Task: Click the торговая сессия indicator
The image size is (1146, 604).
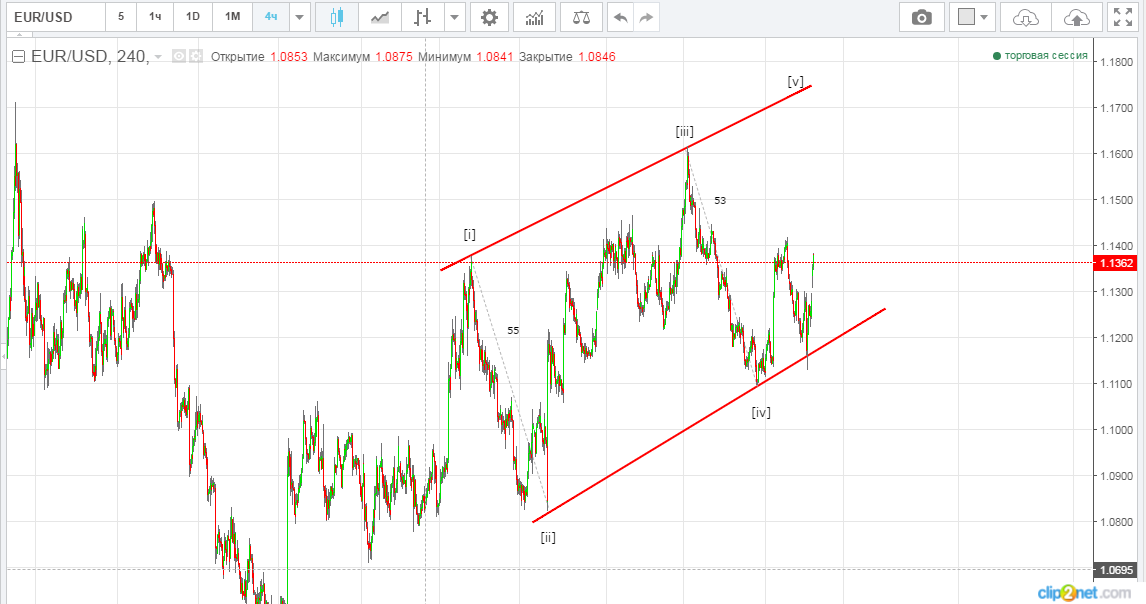Action: (1040, 56)
